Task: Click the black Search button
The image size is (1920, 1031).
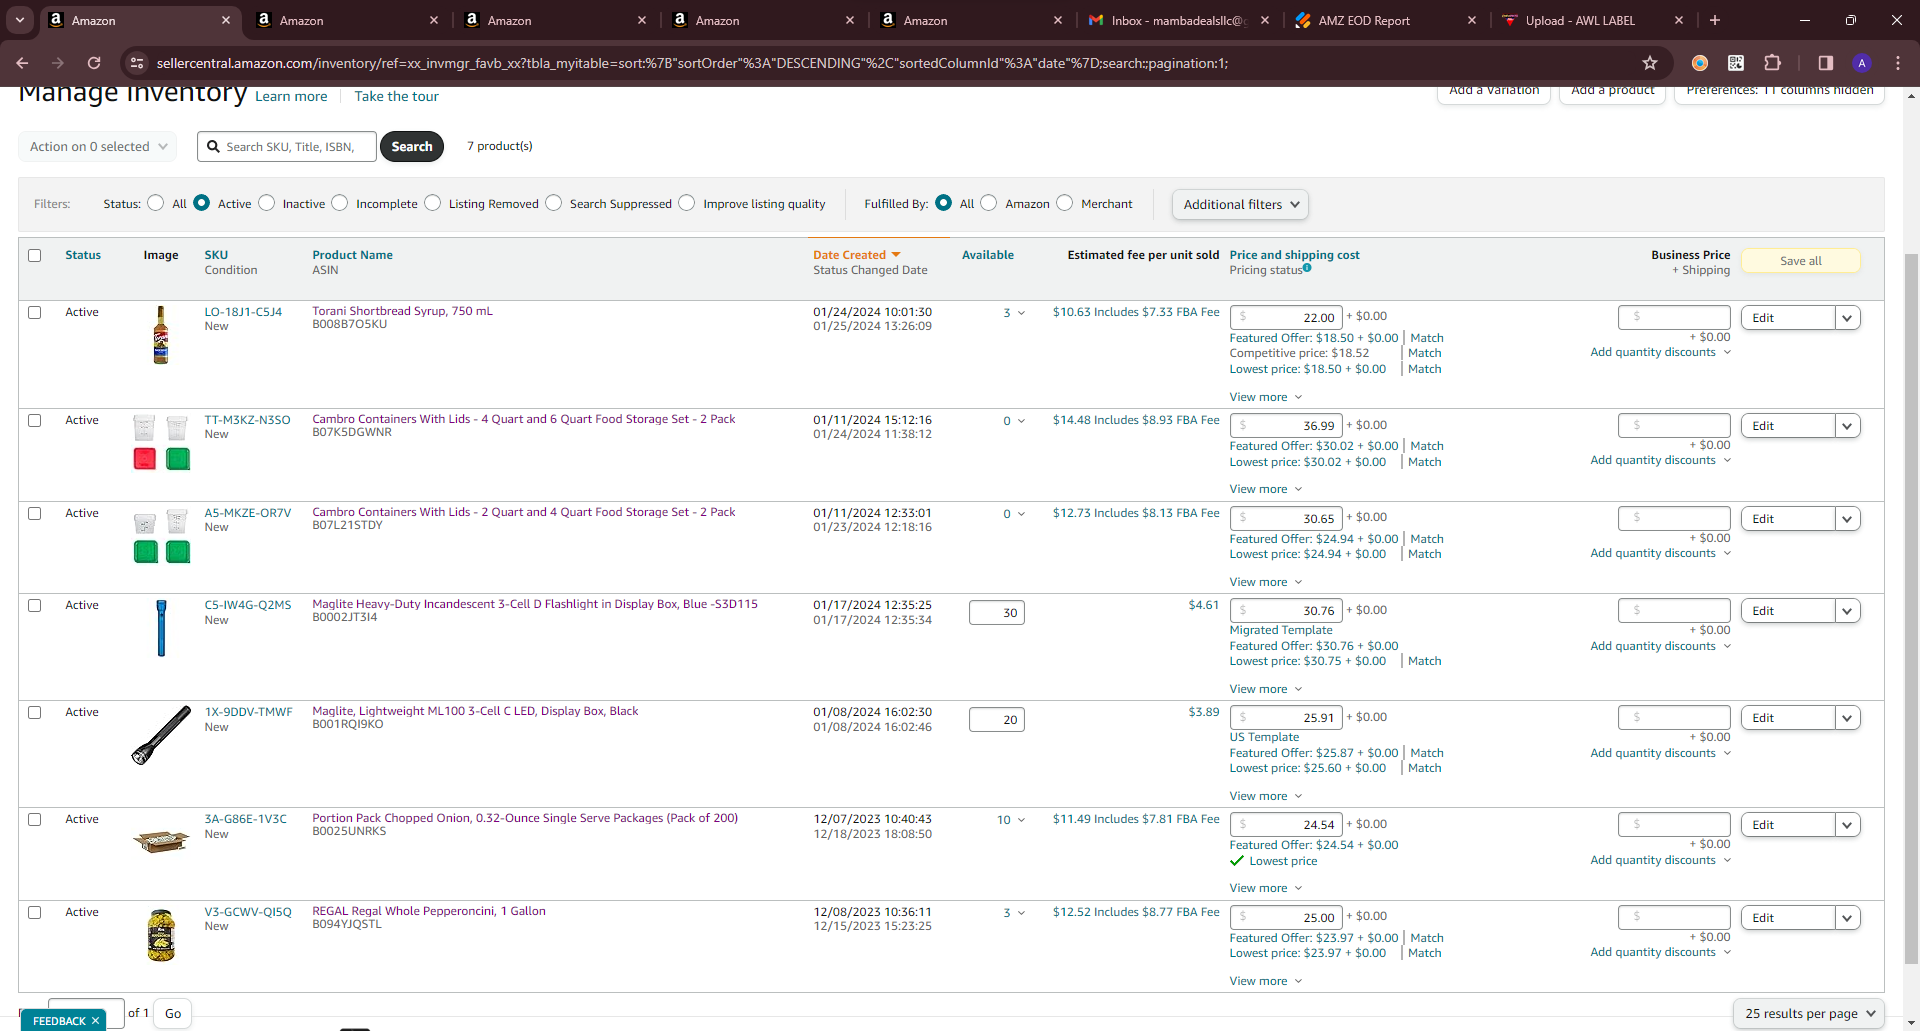Action: [412, 147]
